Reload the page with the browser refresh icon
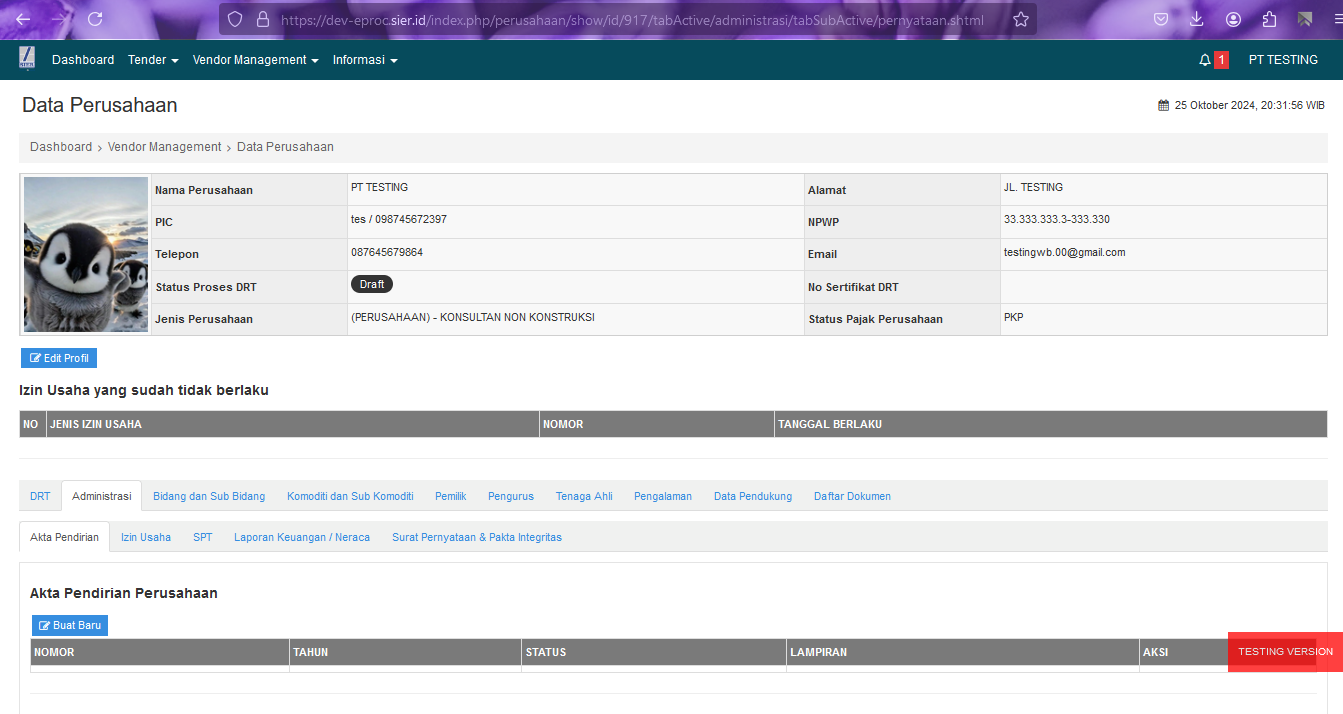This screenshot has height=714, width=1343. [x=95, y=19]
